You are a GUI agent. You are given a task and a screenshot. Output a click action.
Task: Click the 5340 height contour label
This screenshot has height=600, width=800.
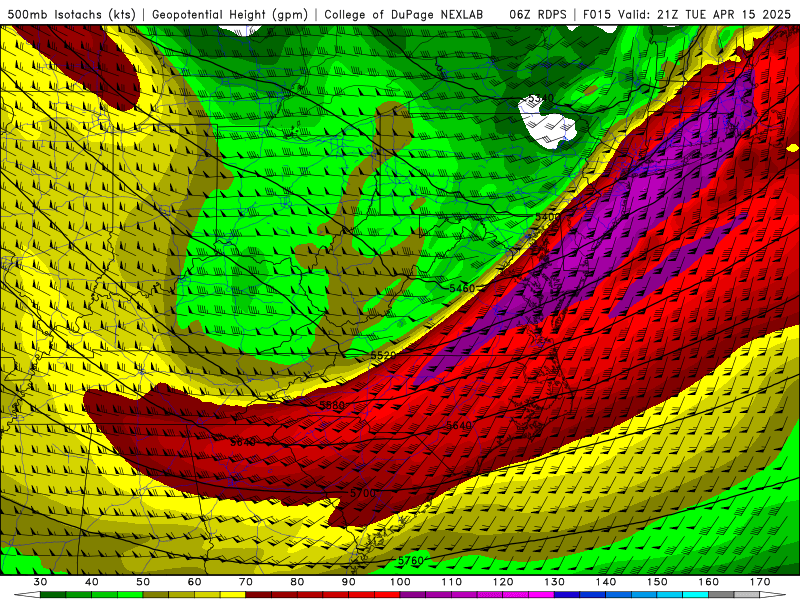click(541, 98)
